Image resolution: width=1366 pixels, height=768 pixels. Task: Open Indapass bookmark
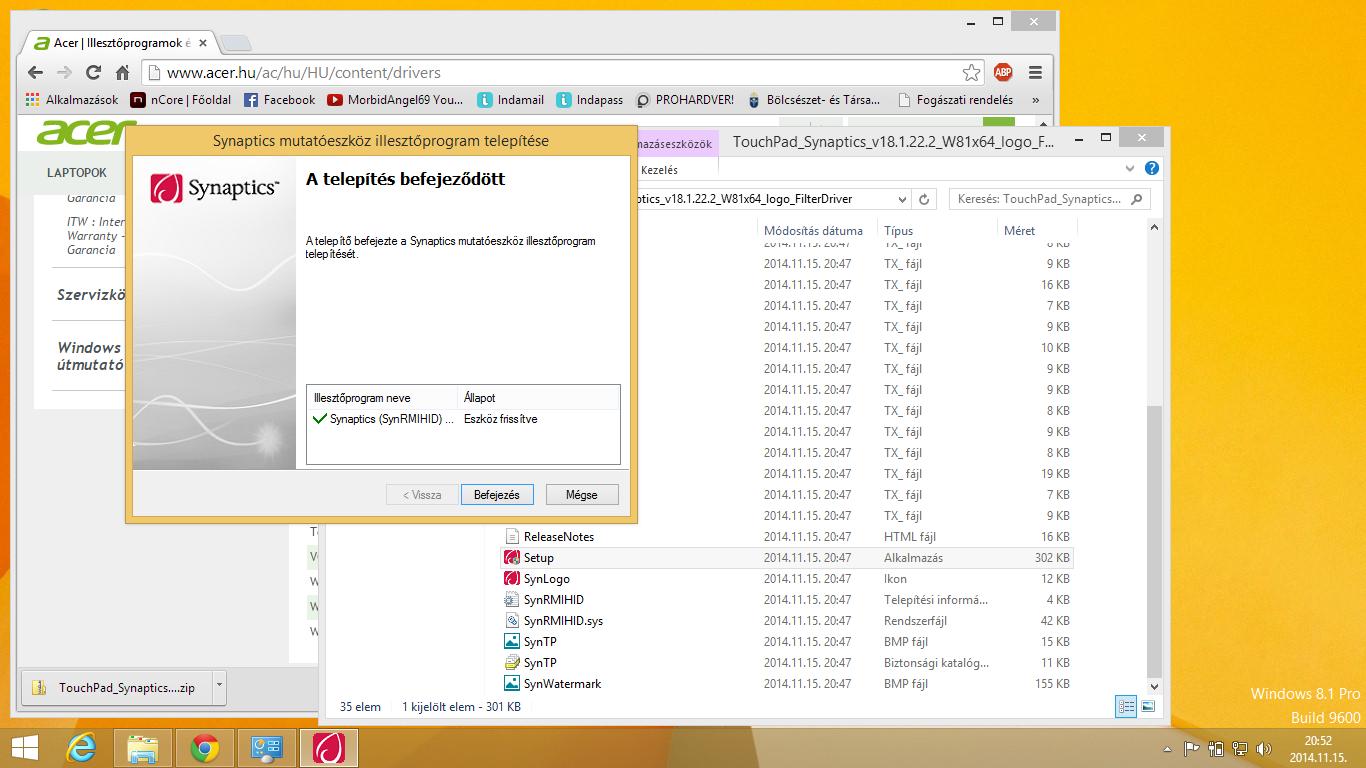click(x=590, y=100)
